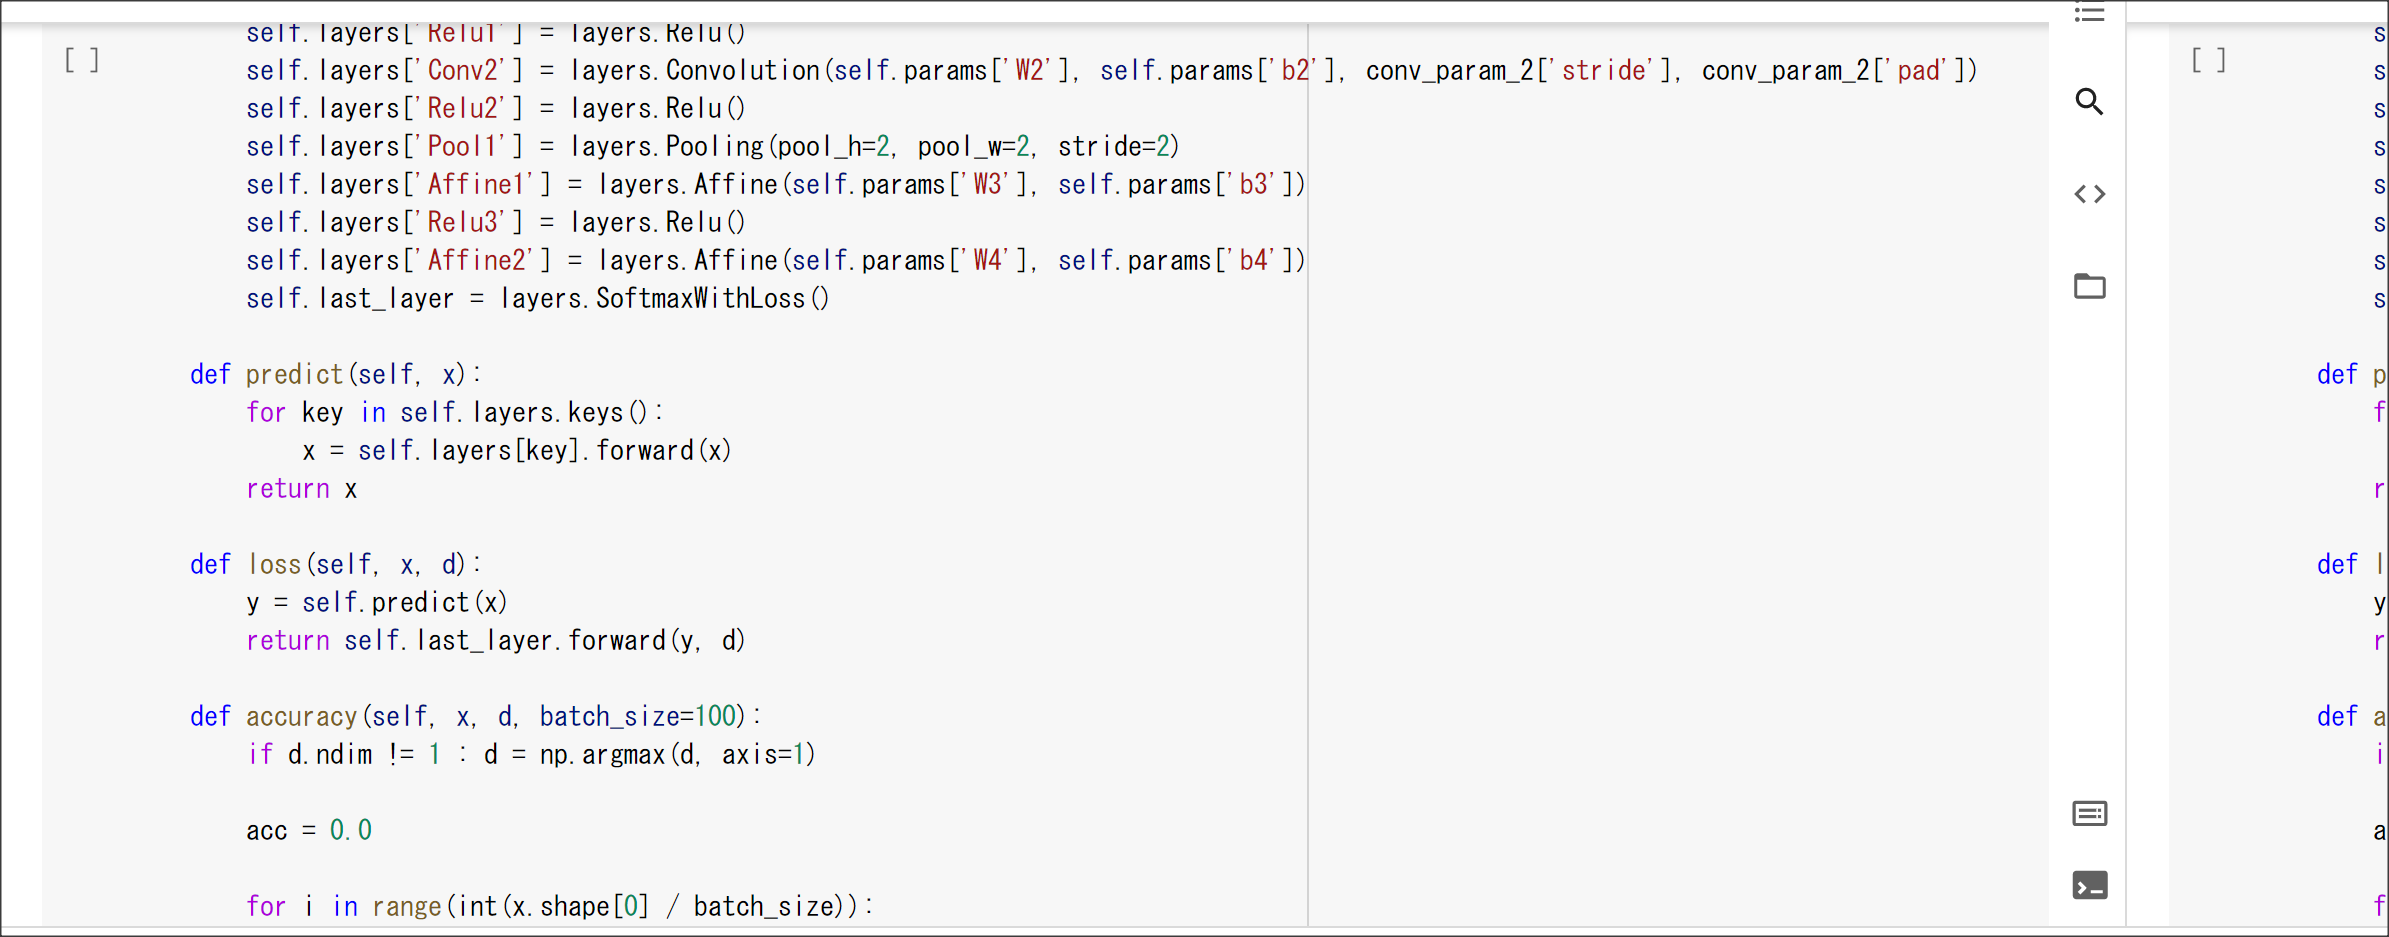Place cursor on the 'Pool1' Pooling line

(x=713, y=147)
